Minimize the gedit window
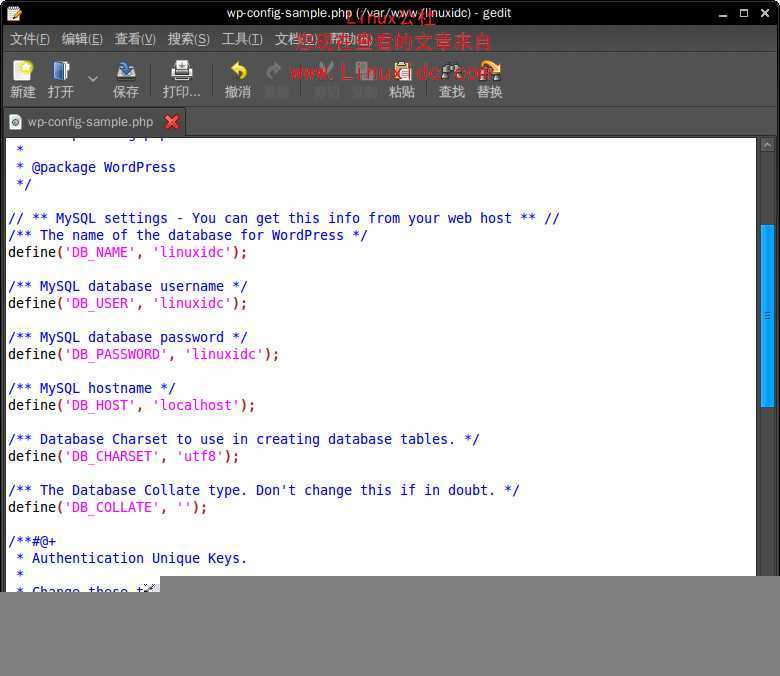This screenshot has height=676, width=780. 723,13
